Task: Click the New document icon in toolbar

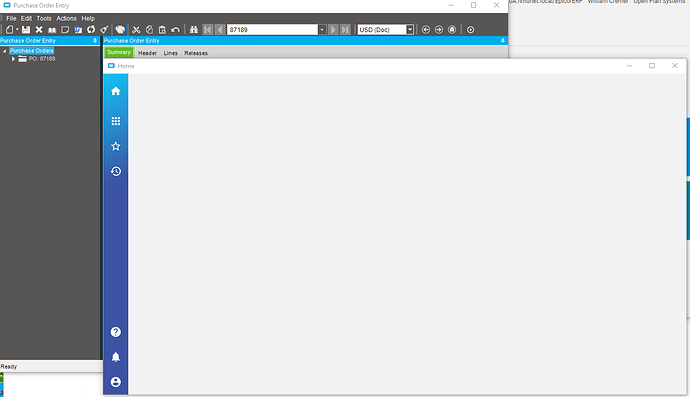Action: click(9, 29)
